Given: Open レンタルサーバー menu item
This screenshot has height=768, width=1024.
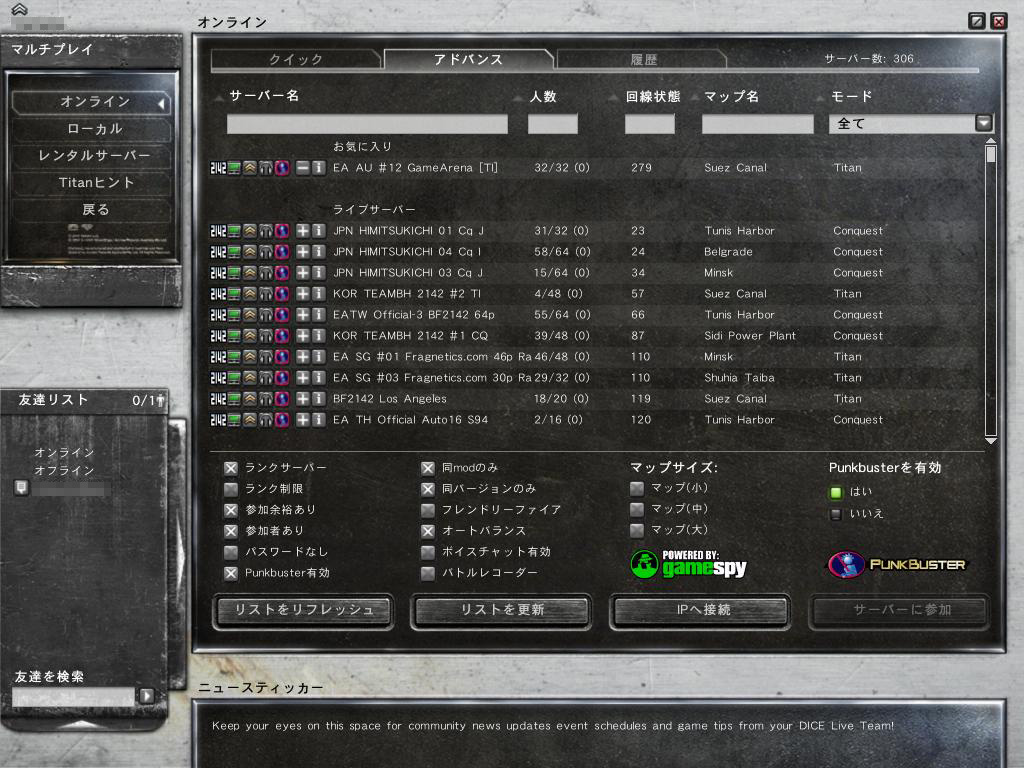Looking at the screenshot, I should [91, 155].
